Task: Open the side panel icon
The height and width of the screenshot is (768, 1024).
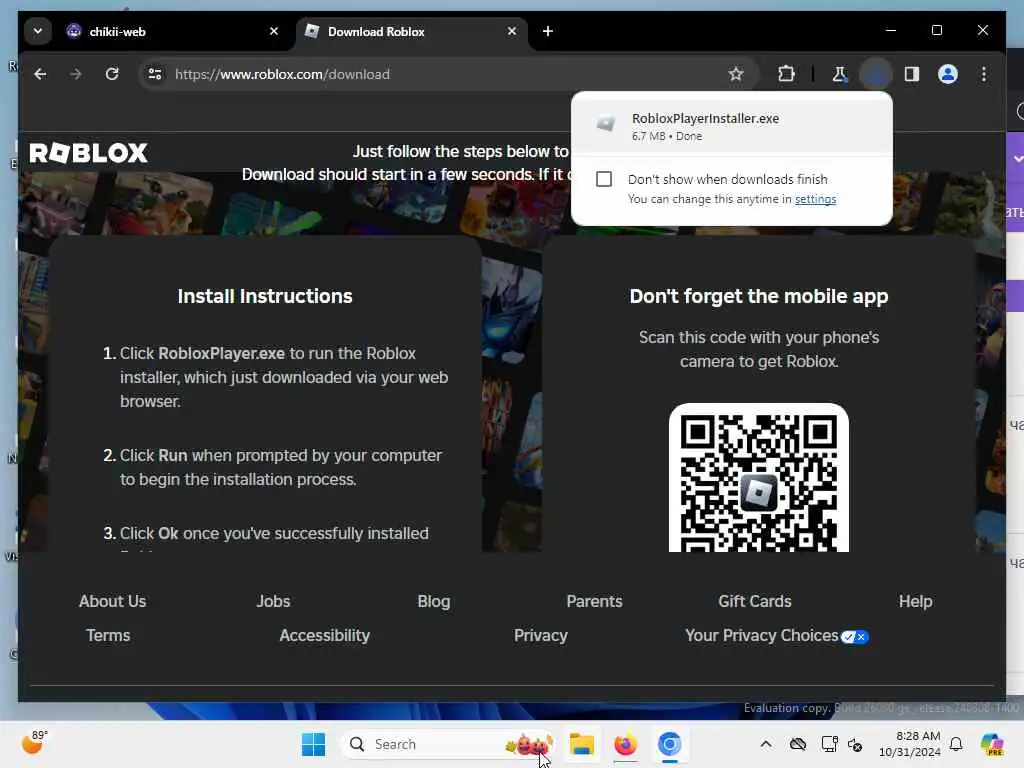Action: (x=912, y=74)
